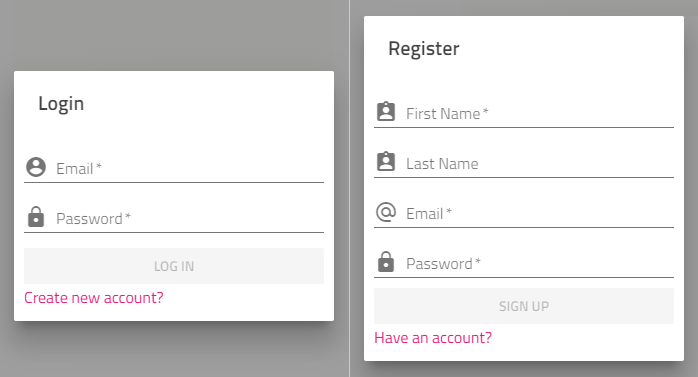Click the badge icon next to First Name
This screenshot has height=377, width=698.
[x=386, y=112]
